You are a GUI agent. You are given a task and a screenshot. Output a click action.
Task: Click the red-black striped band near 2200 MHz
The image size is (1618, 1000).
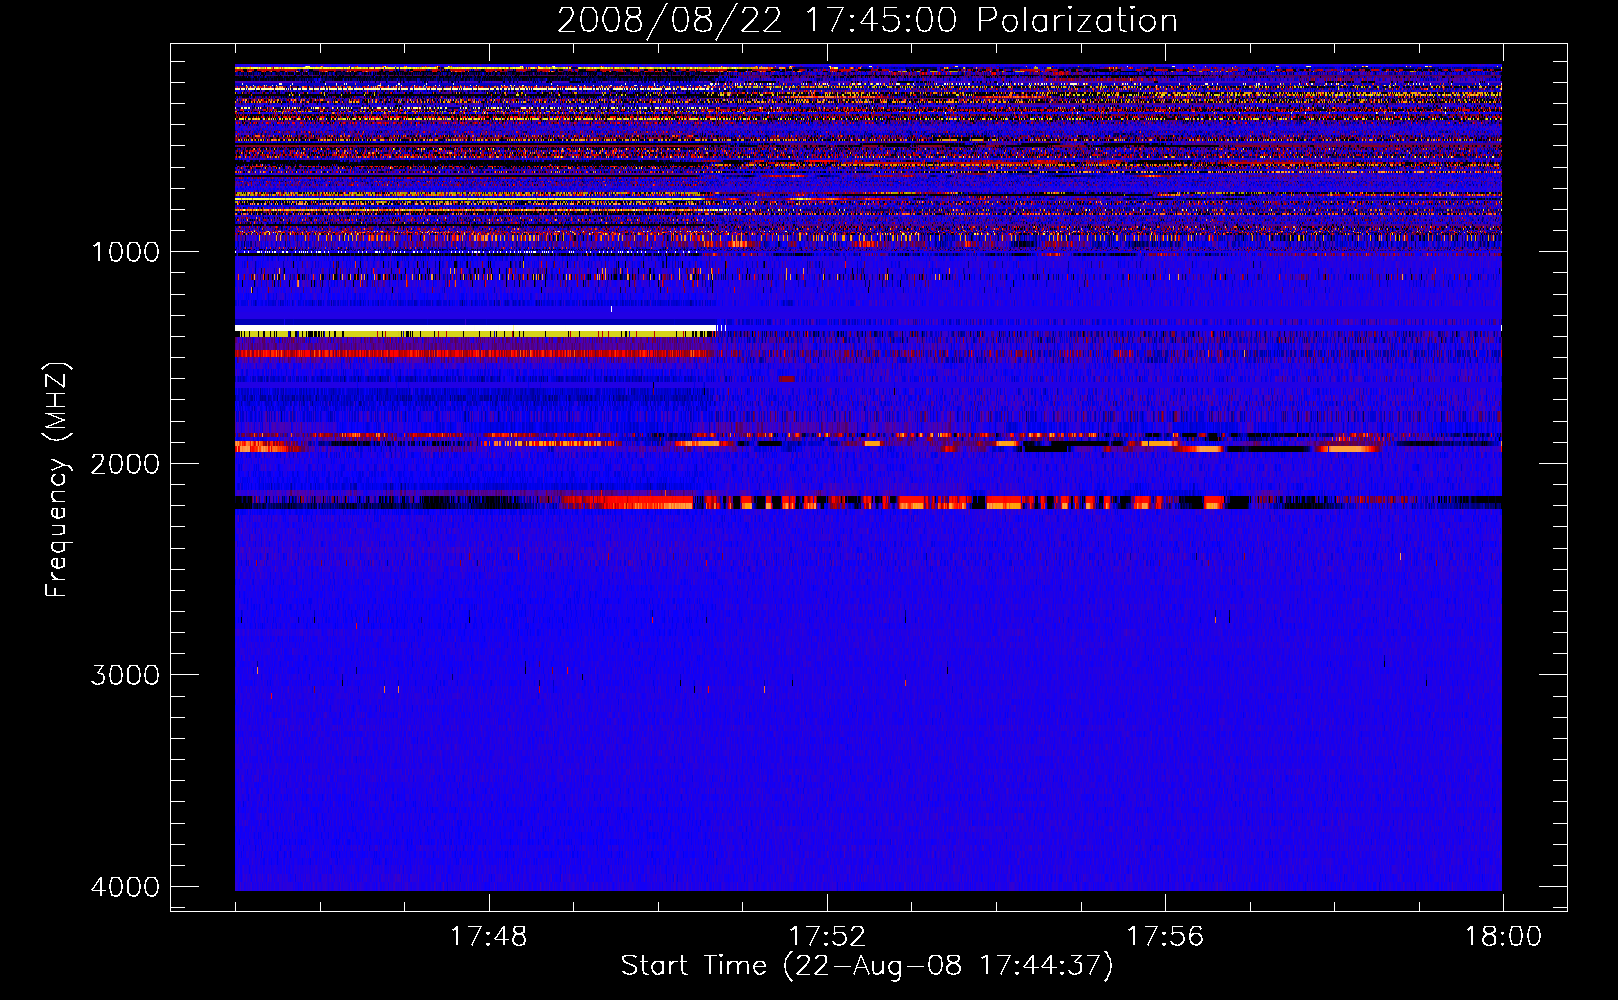(x=868, y=502)
